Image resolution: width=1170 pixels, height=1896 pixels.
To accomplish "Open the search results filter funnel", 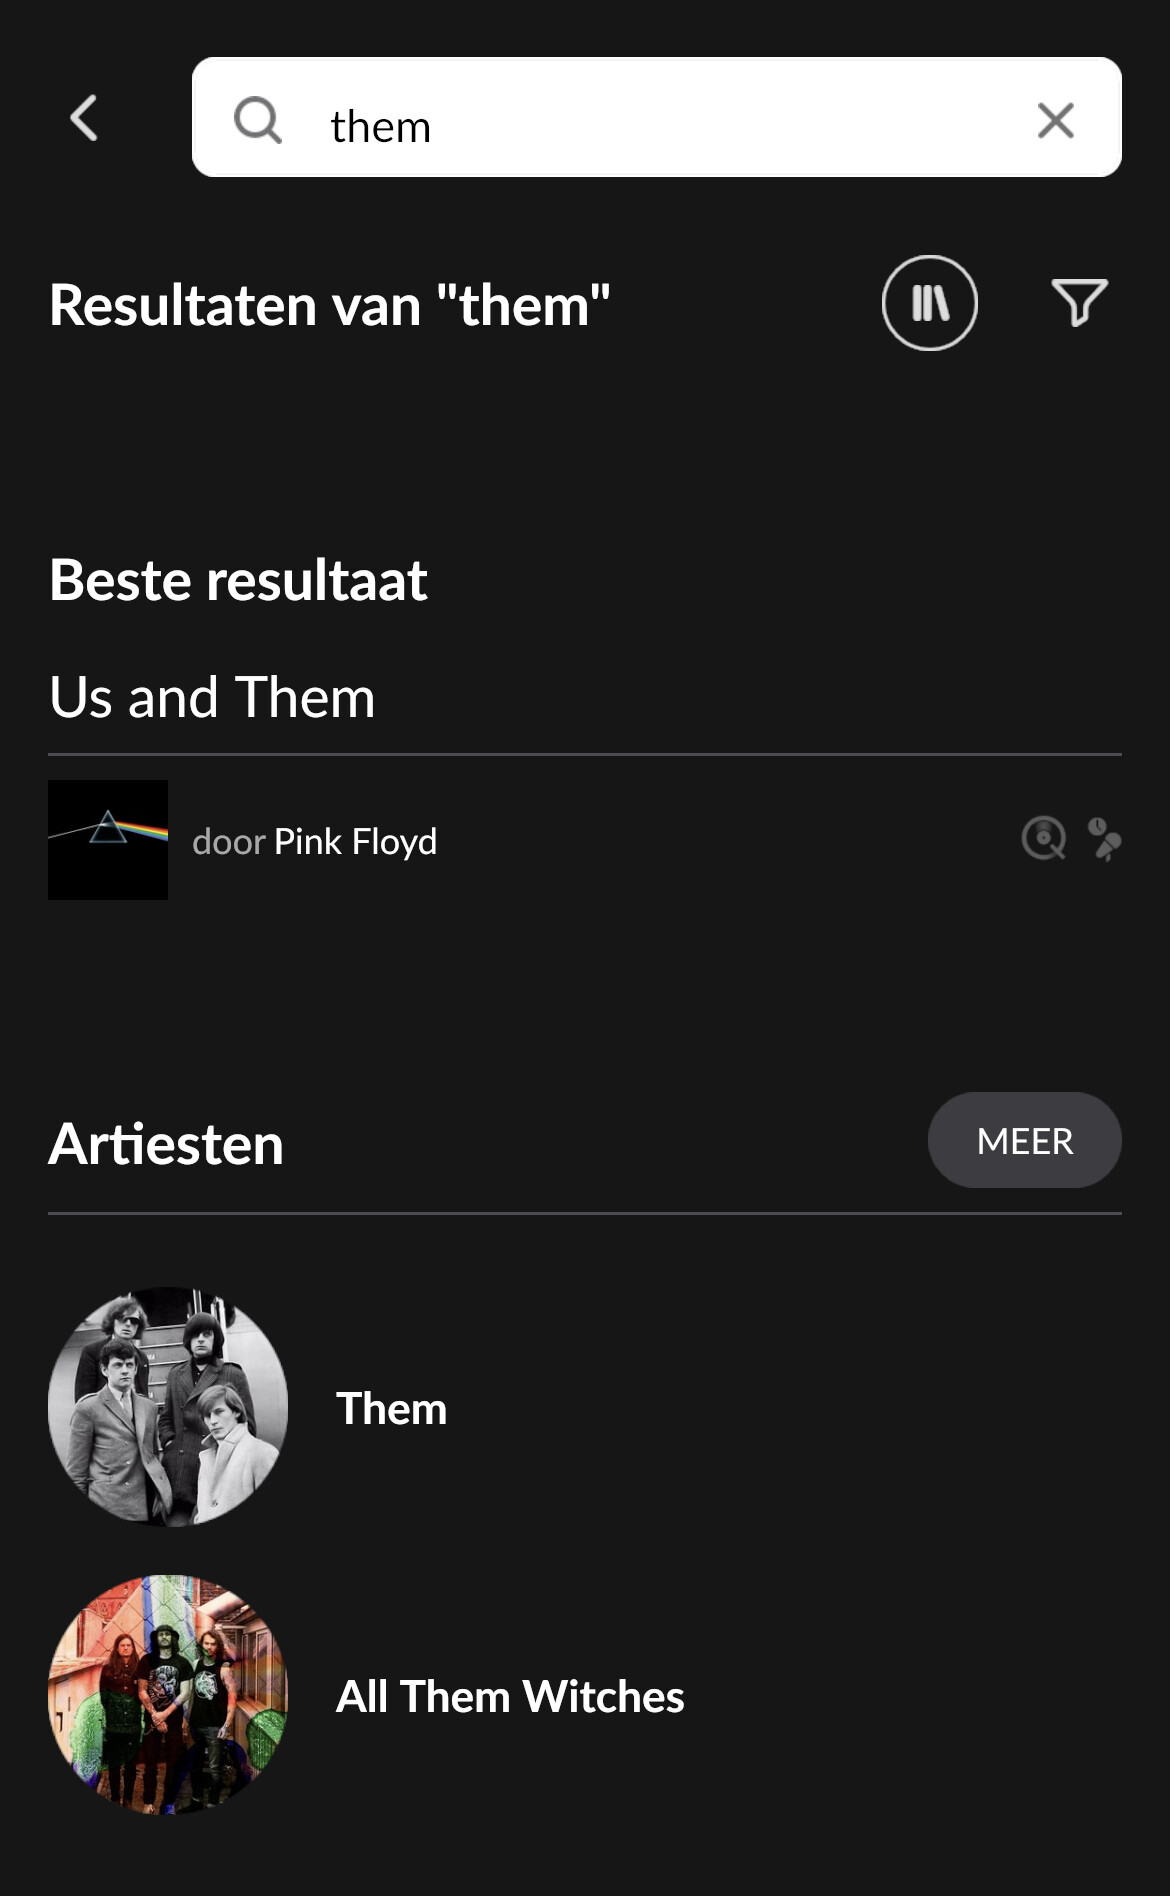I will click(x=1079, y=303).
